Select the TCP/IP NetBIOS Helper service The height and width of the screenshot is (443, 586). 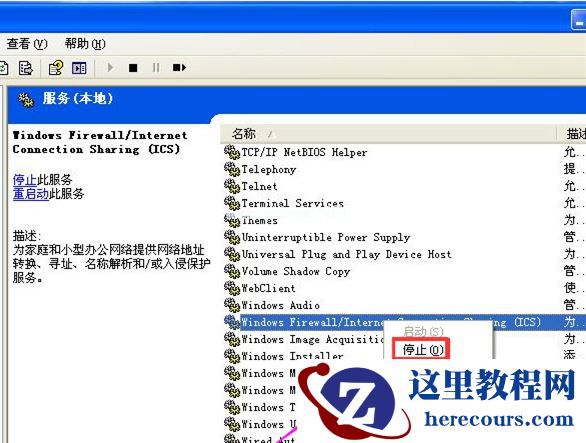[x=304, y=152]
